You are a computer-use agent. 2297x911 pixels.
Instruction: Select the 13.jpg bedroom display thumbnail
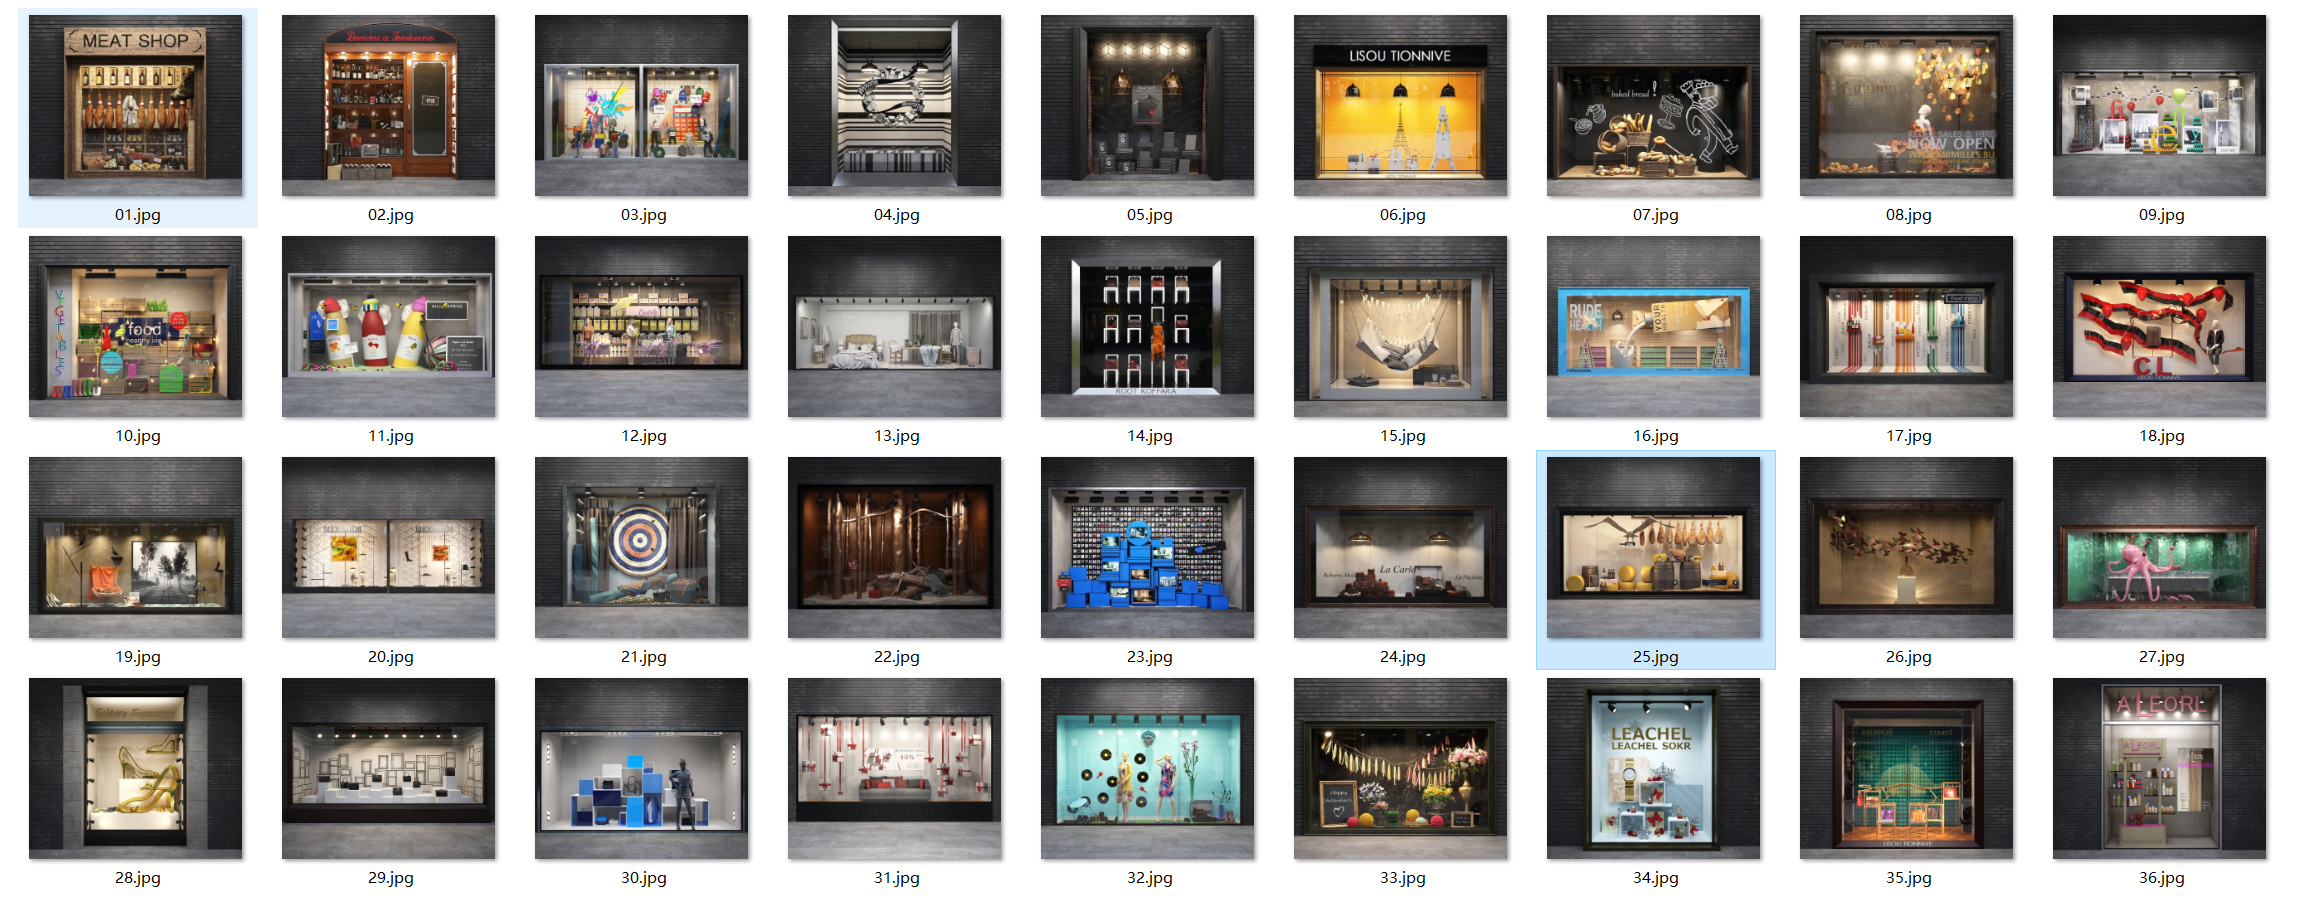pos(895,326)
